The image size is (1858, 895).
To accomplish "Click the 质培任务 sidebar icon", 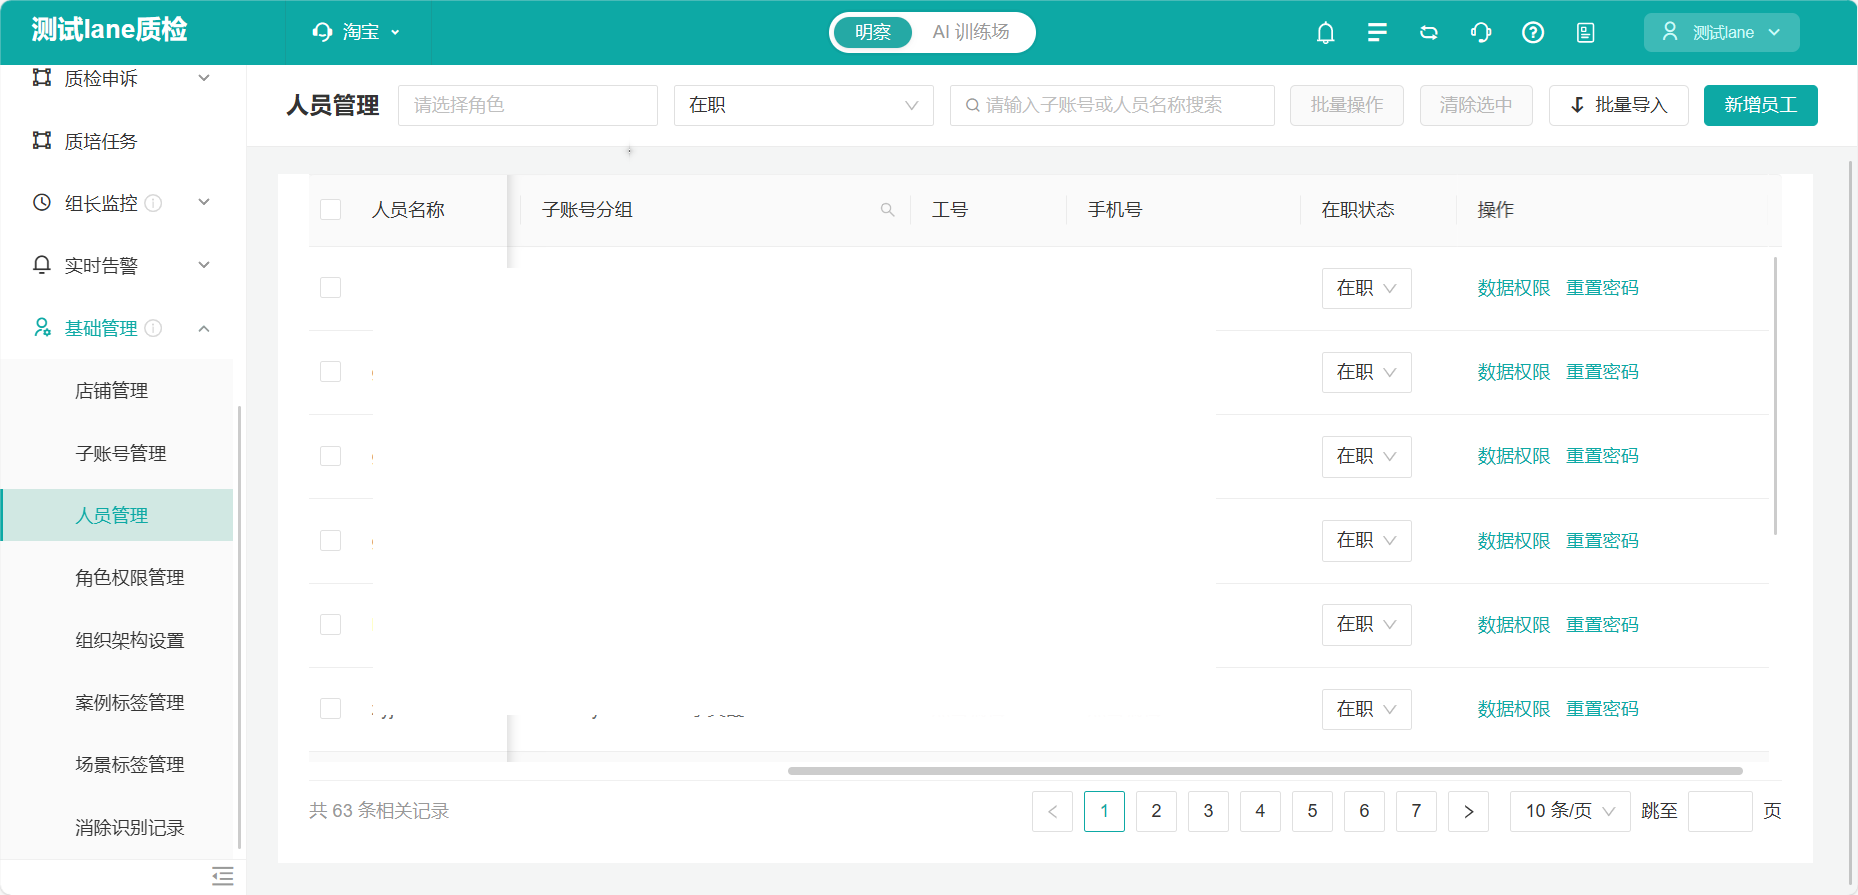I will (x=42, y=141).
